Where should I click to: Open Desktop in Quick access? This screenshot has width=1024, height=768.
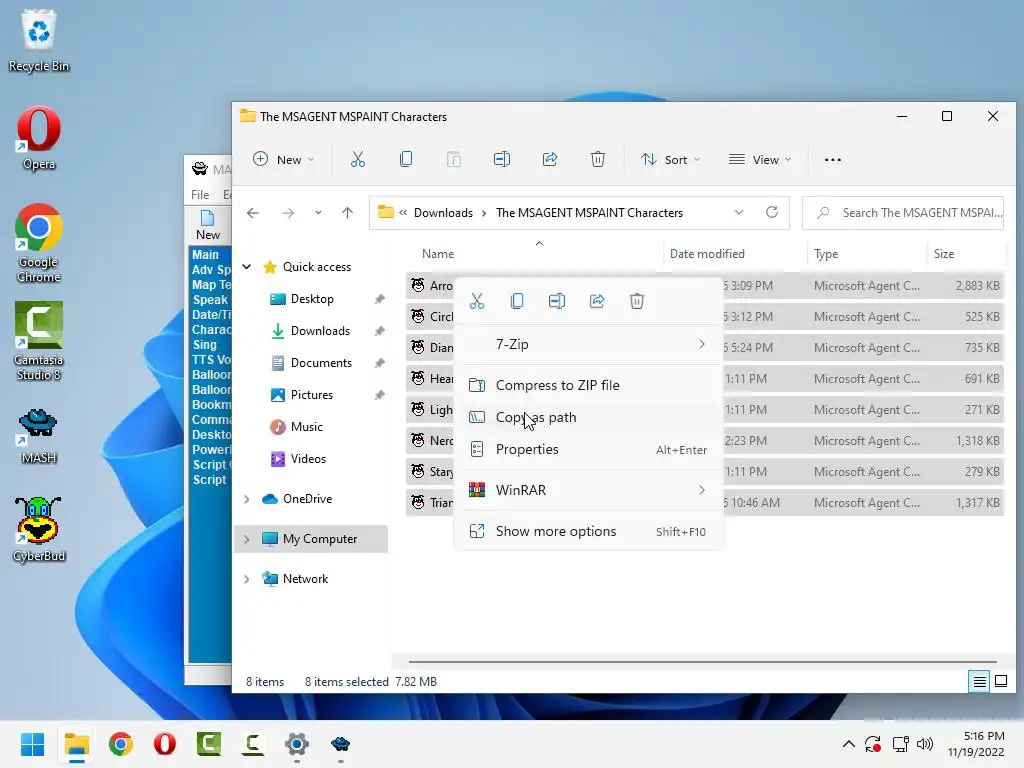pyautogui.click(x=312, y=299)
